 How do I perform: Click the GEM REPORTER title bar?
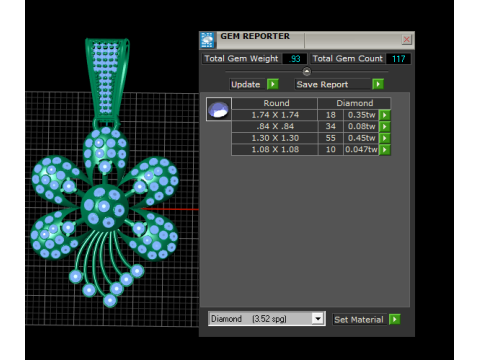tap(307, 40)
